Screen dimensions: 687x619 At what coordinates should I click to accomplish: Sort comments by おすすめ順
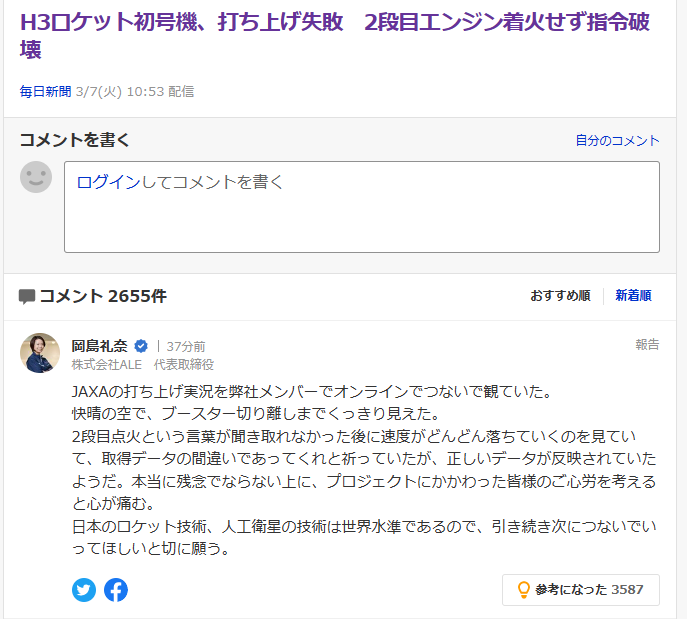(560, 296)
